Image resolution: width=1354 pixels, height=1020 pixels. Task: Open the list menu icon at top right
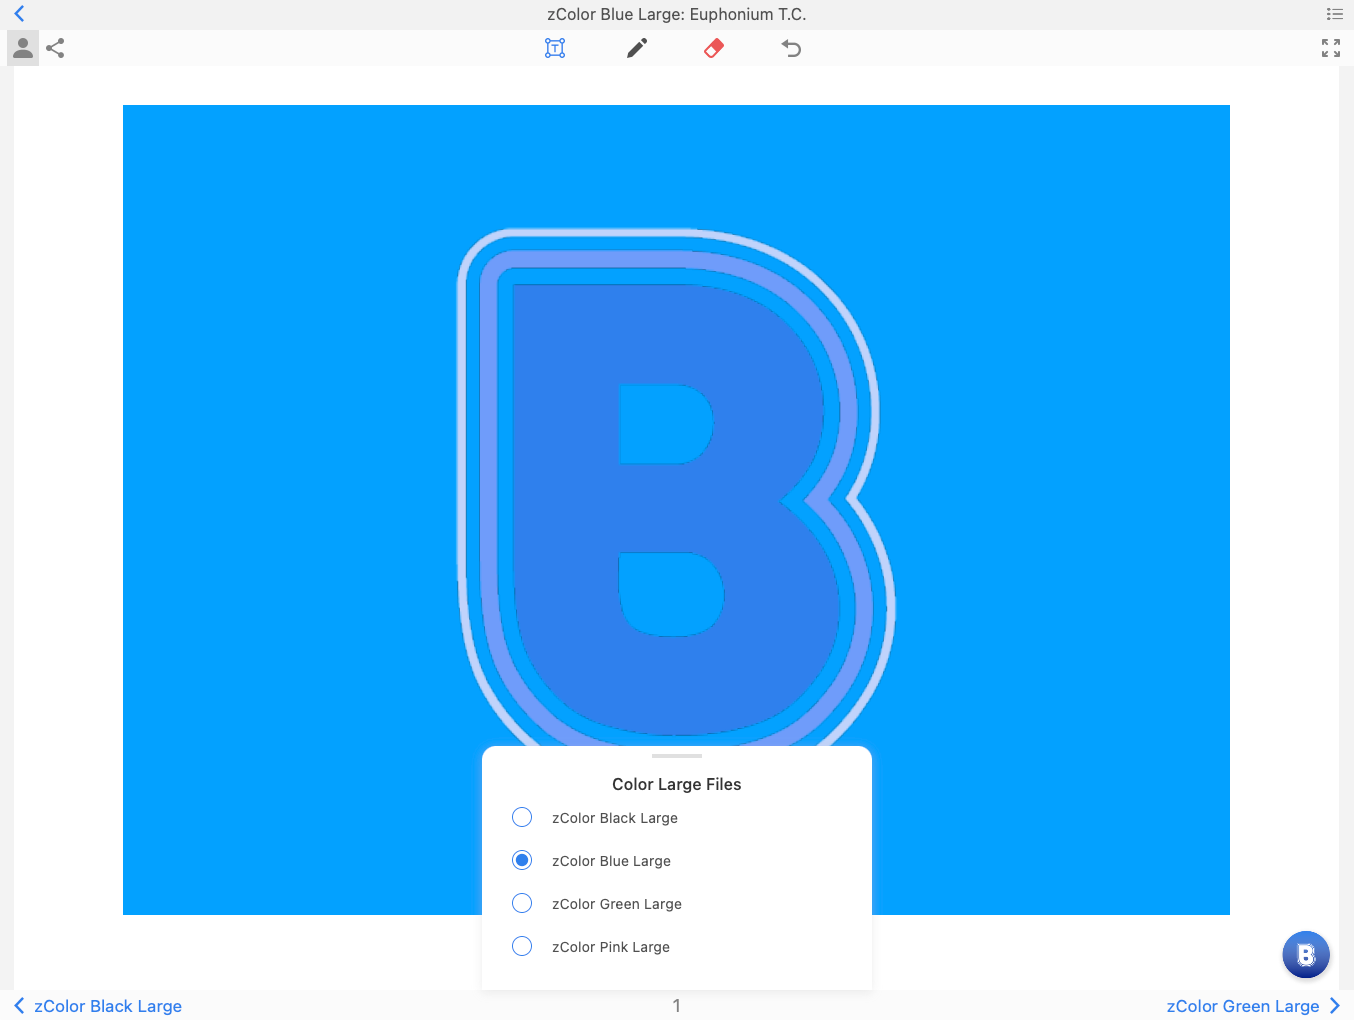[1334, 14]
